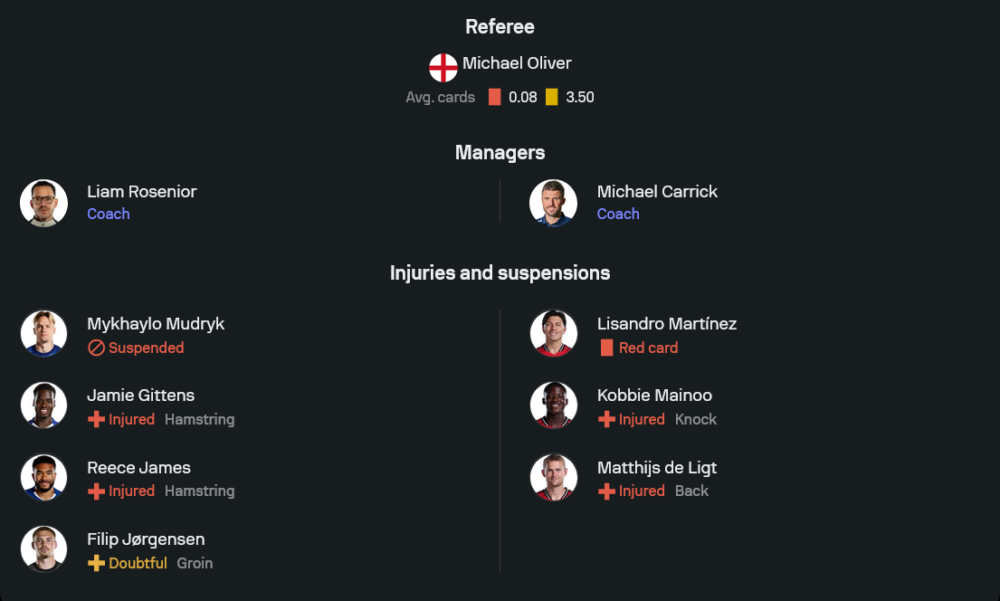Click the yellow doubtful cross under Filip Jørgensen

96,563
